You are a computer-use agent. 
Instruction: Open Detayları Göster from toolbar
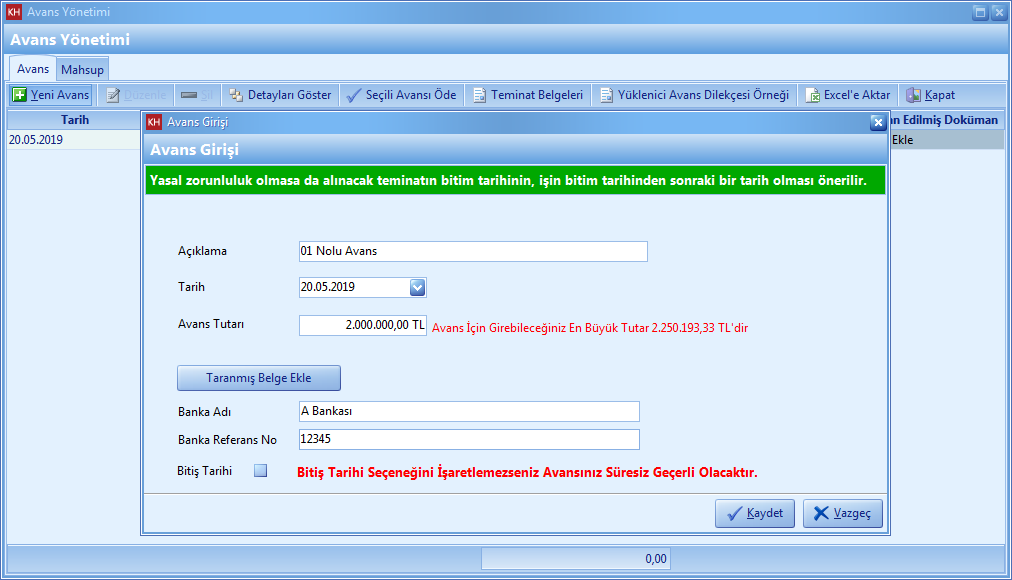280,95
